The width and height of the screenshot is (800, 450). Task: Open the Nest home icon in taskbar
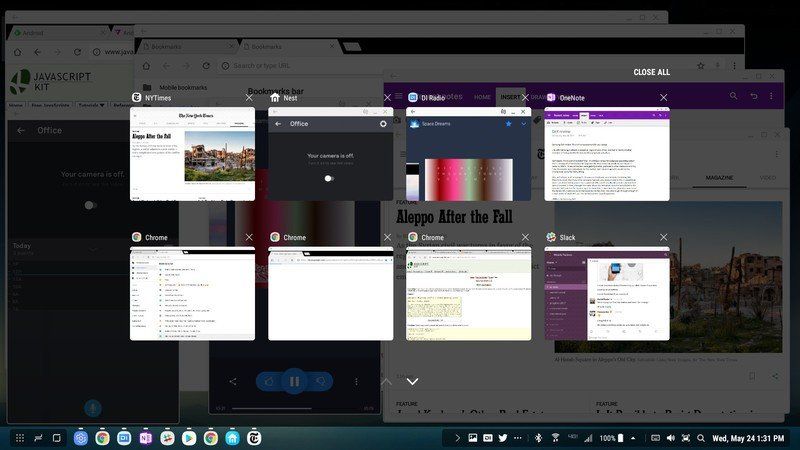(232, 438)
